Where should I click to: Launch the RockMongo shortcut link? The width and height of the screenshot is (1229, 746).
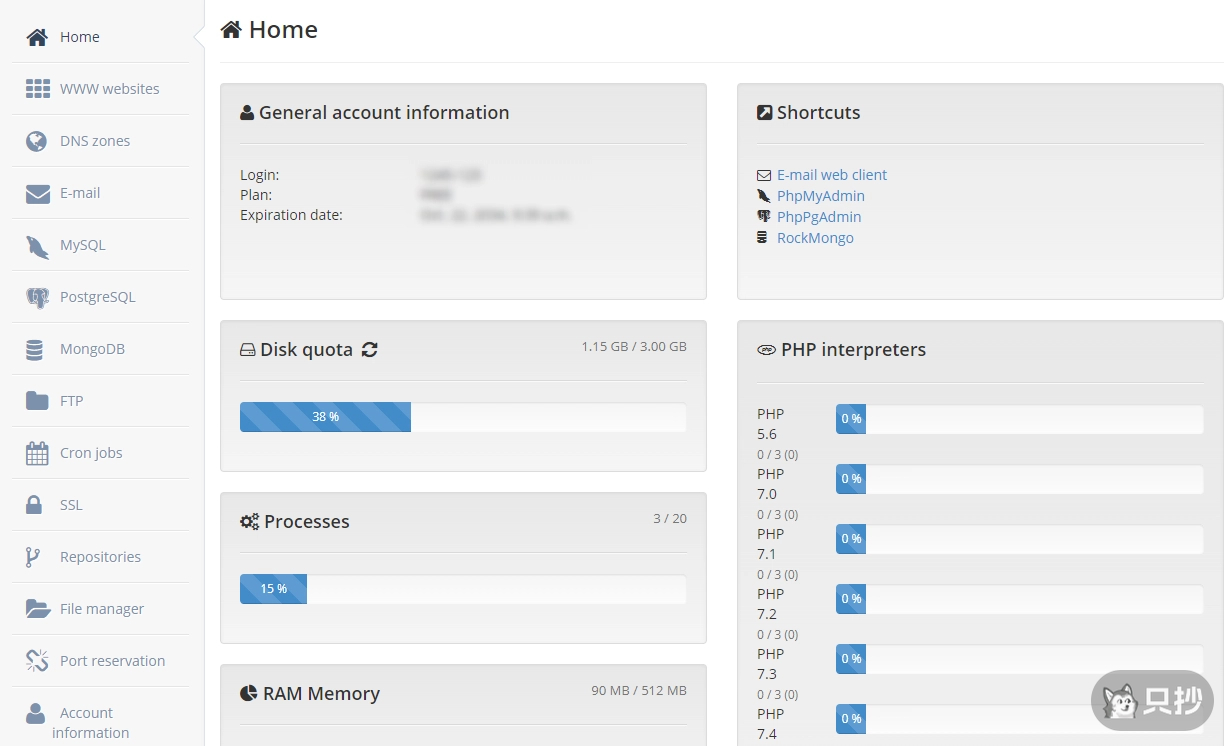pos(815,238)
